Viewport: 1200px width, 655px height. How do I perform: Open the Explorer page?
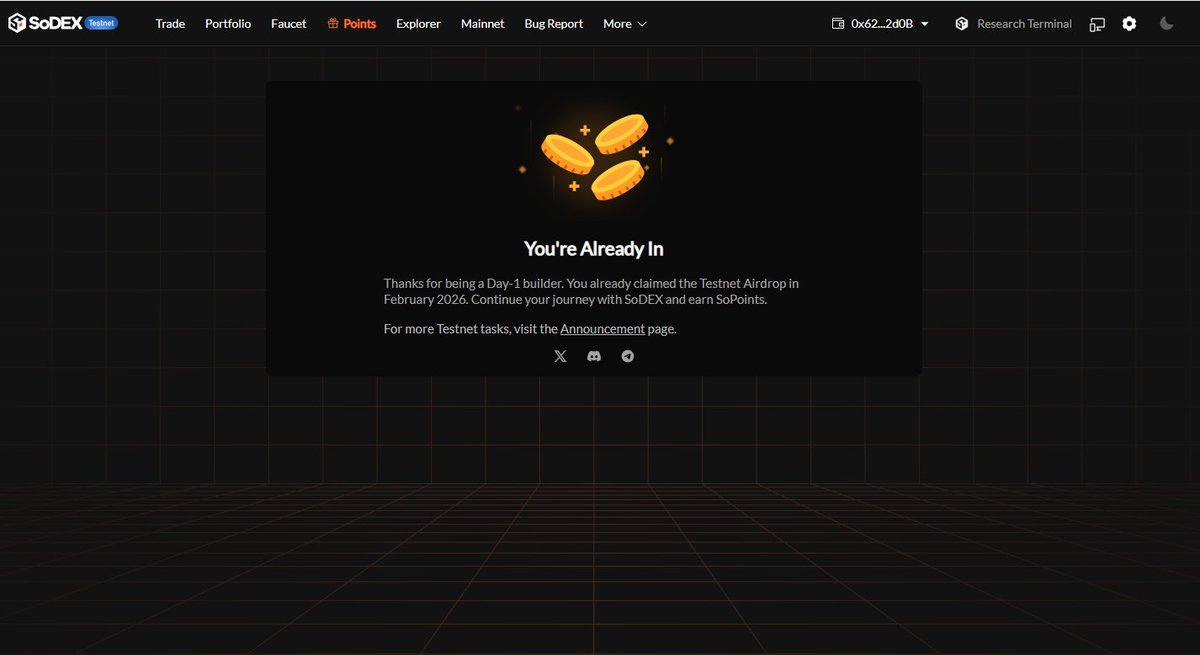[x=418, y=23]
